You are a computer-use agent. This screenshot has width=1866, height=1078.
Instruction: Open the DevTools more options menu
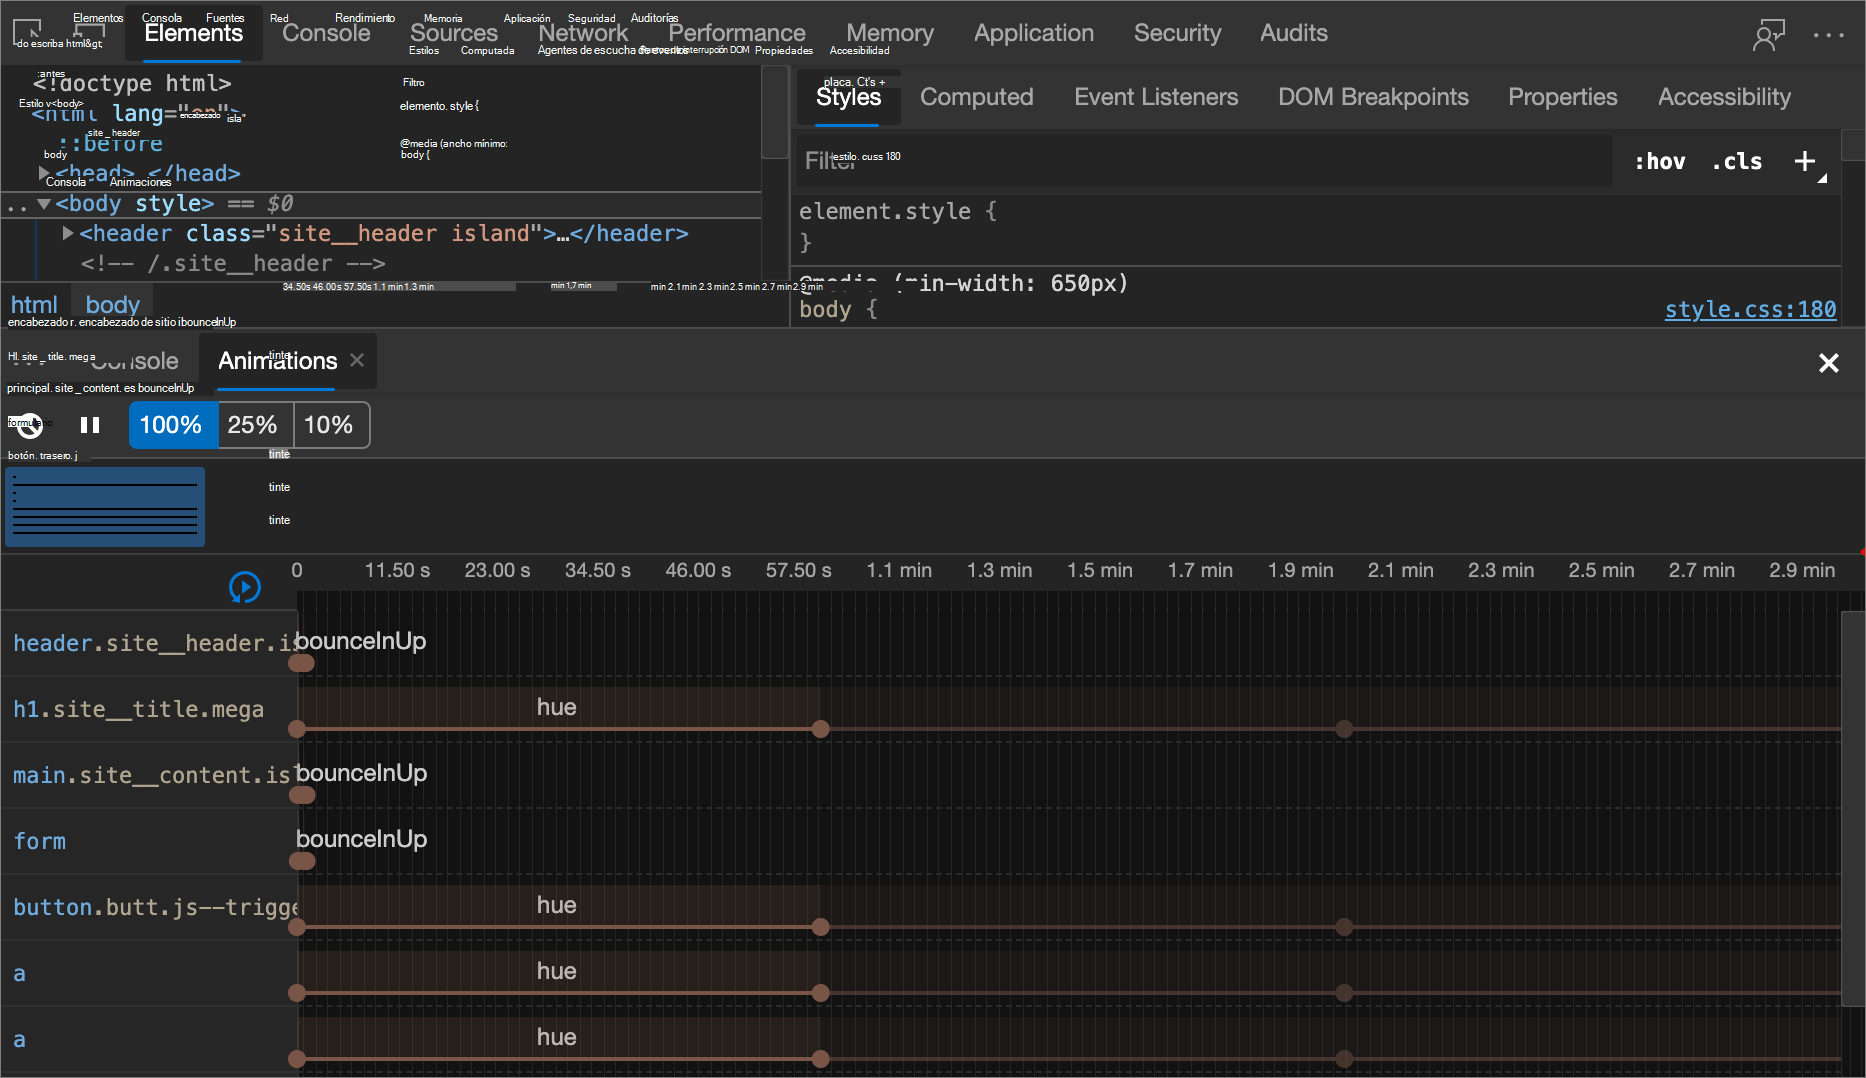pyautogui.click(x=1828, y=34)
